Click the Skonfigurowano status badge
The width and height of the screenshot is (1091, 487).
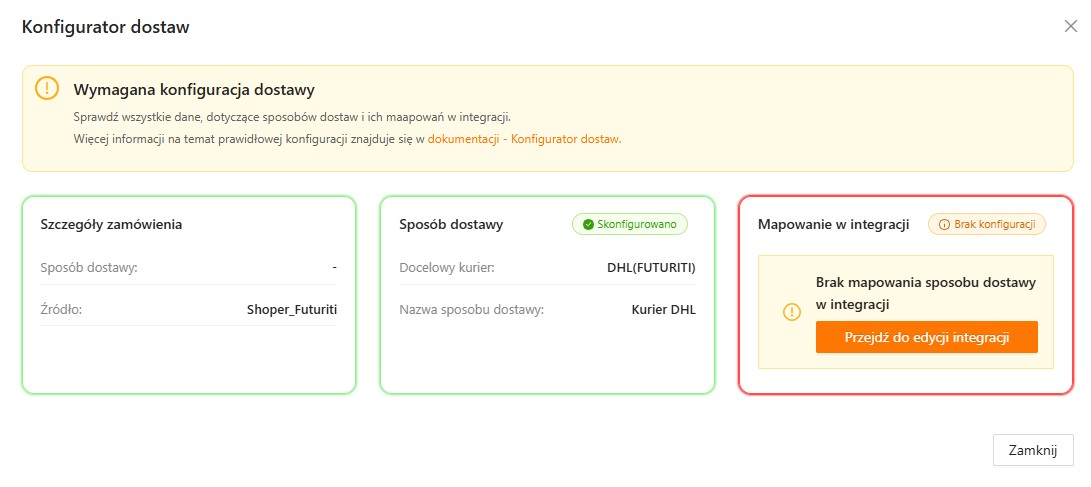pyautogui.click(x=630, y=225)
